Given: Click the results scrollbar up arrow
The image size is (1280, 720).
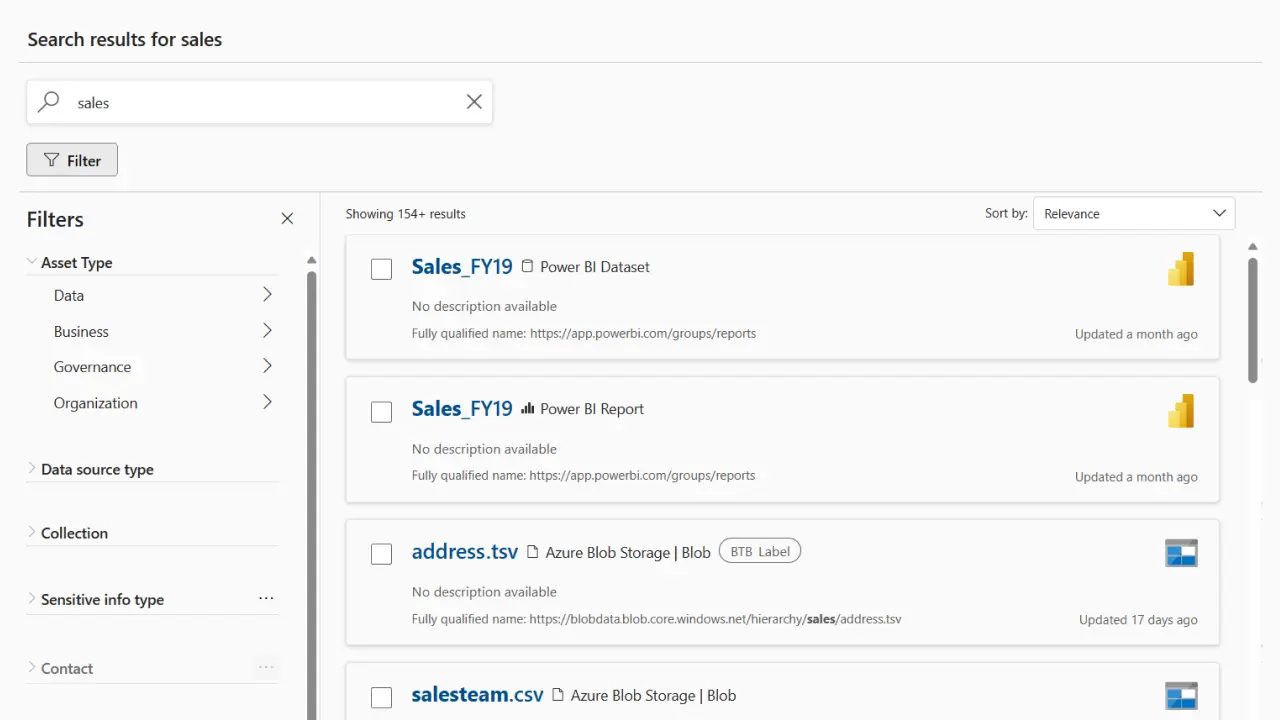Looking at the screenshot, I should click(1253, 246).
